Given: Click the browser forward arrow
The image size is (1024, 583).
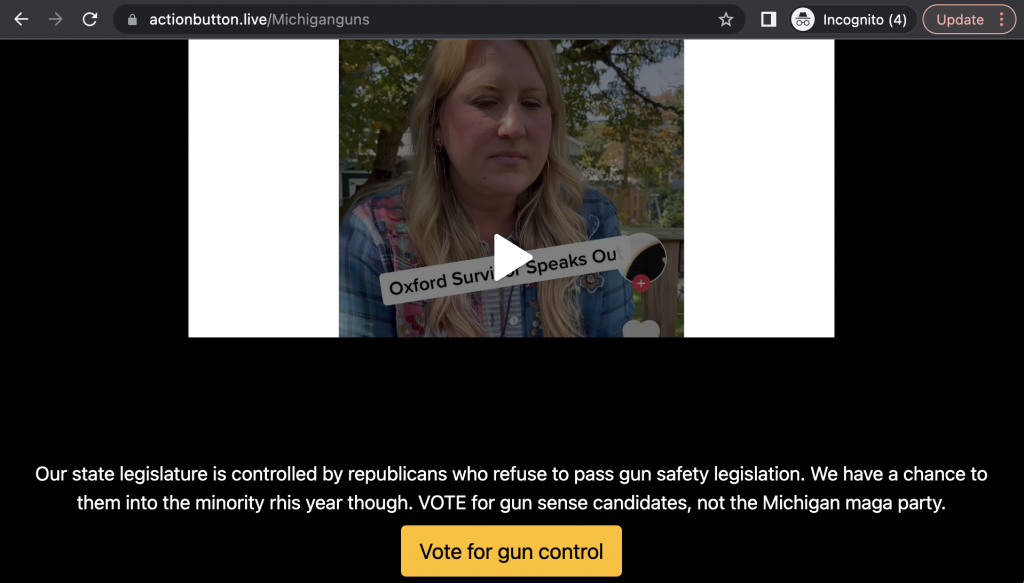Looking at the screenshot, I should (x=56, y=20).
